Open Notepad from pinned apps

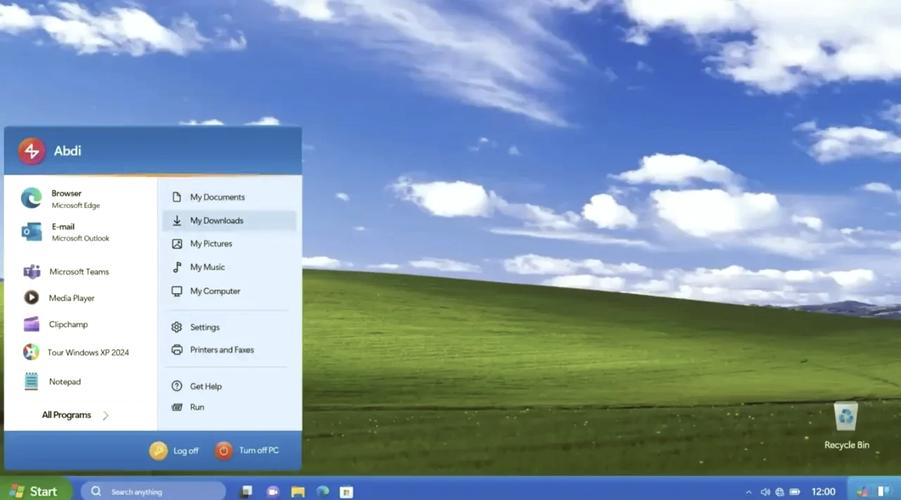click(52, 381)
